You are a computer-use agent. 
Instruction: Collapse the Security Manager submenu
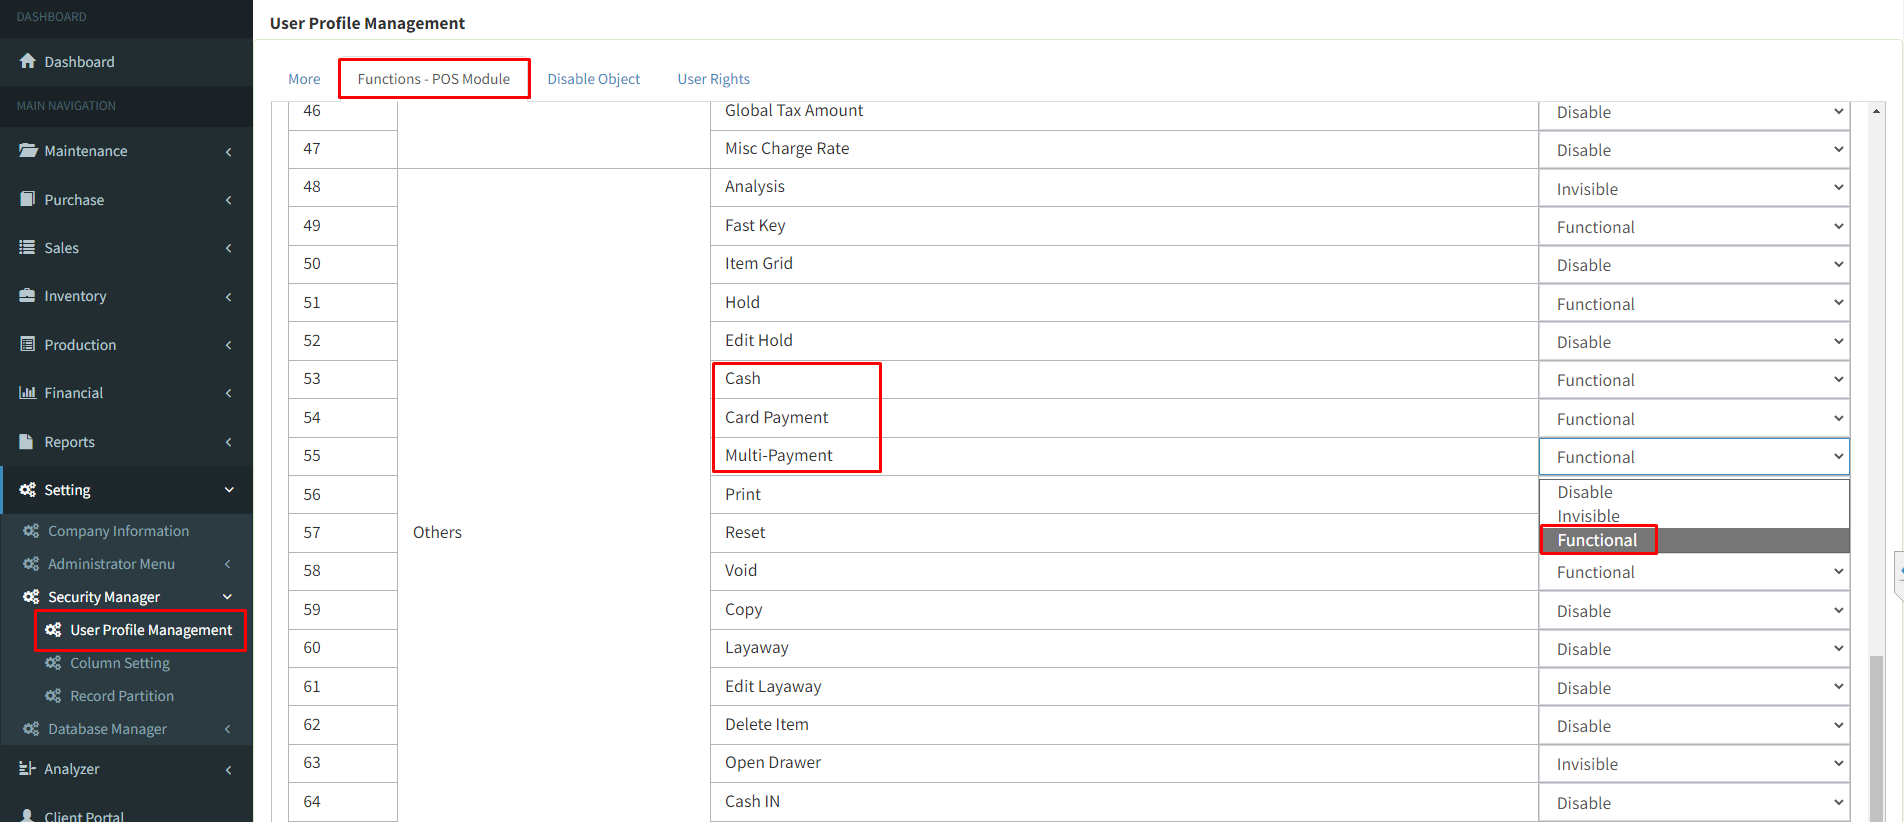click(x=227, y=597)
